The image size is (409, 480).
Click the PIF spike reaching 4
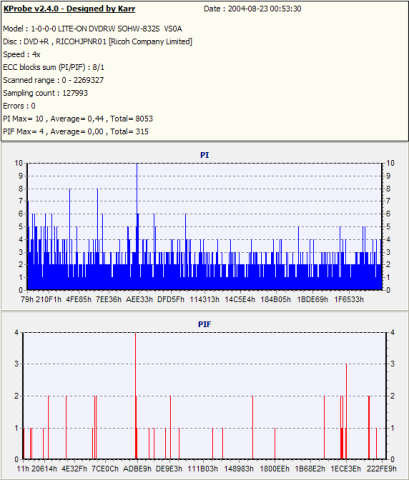[136, 396]
